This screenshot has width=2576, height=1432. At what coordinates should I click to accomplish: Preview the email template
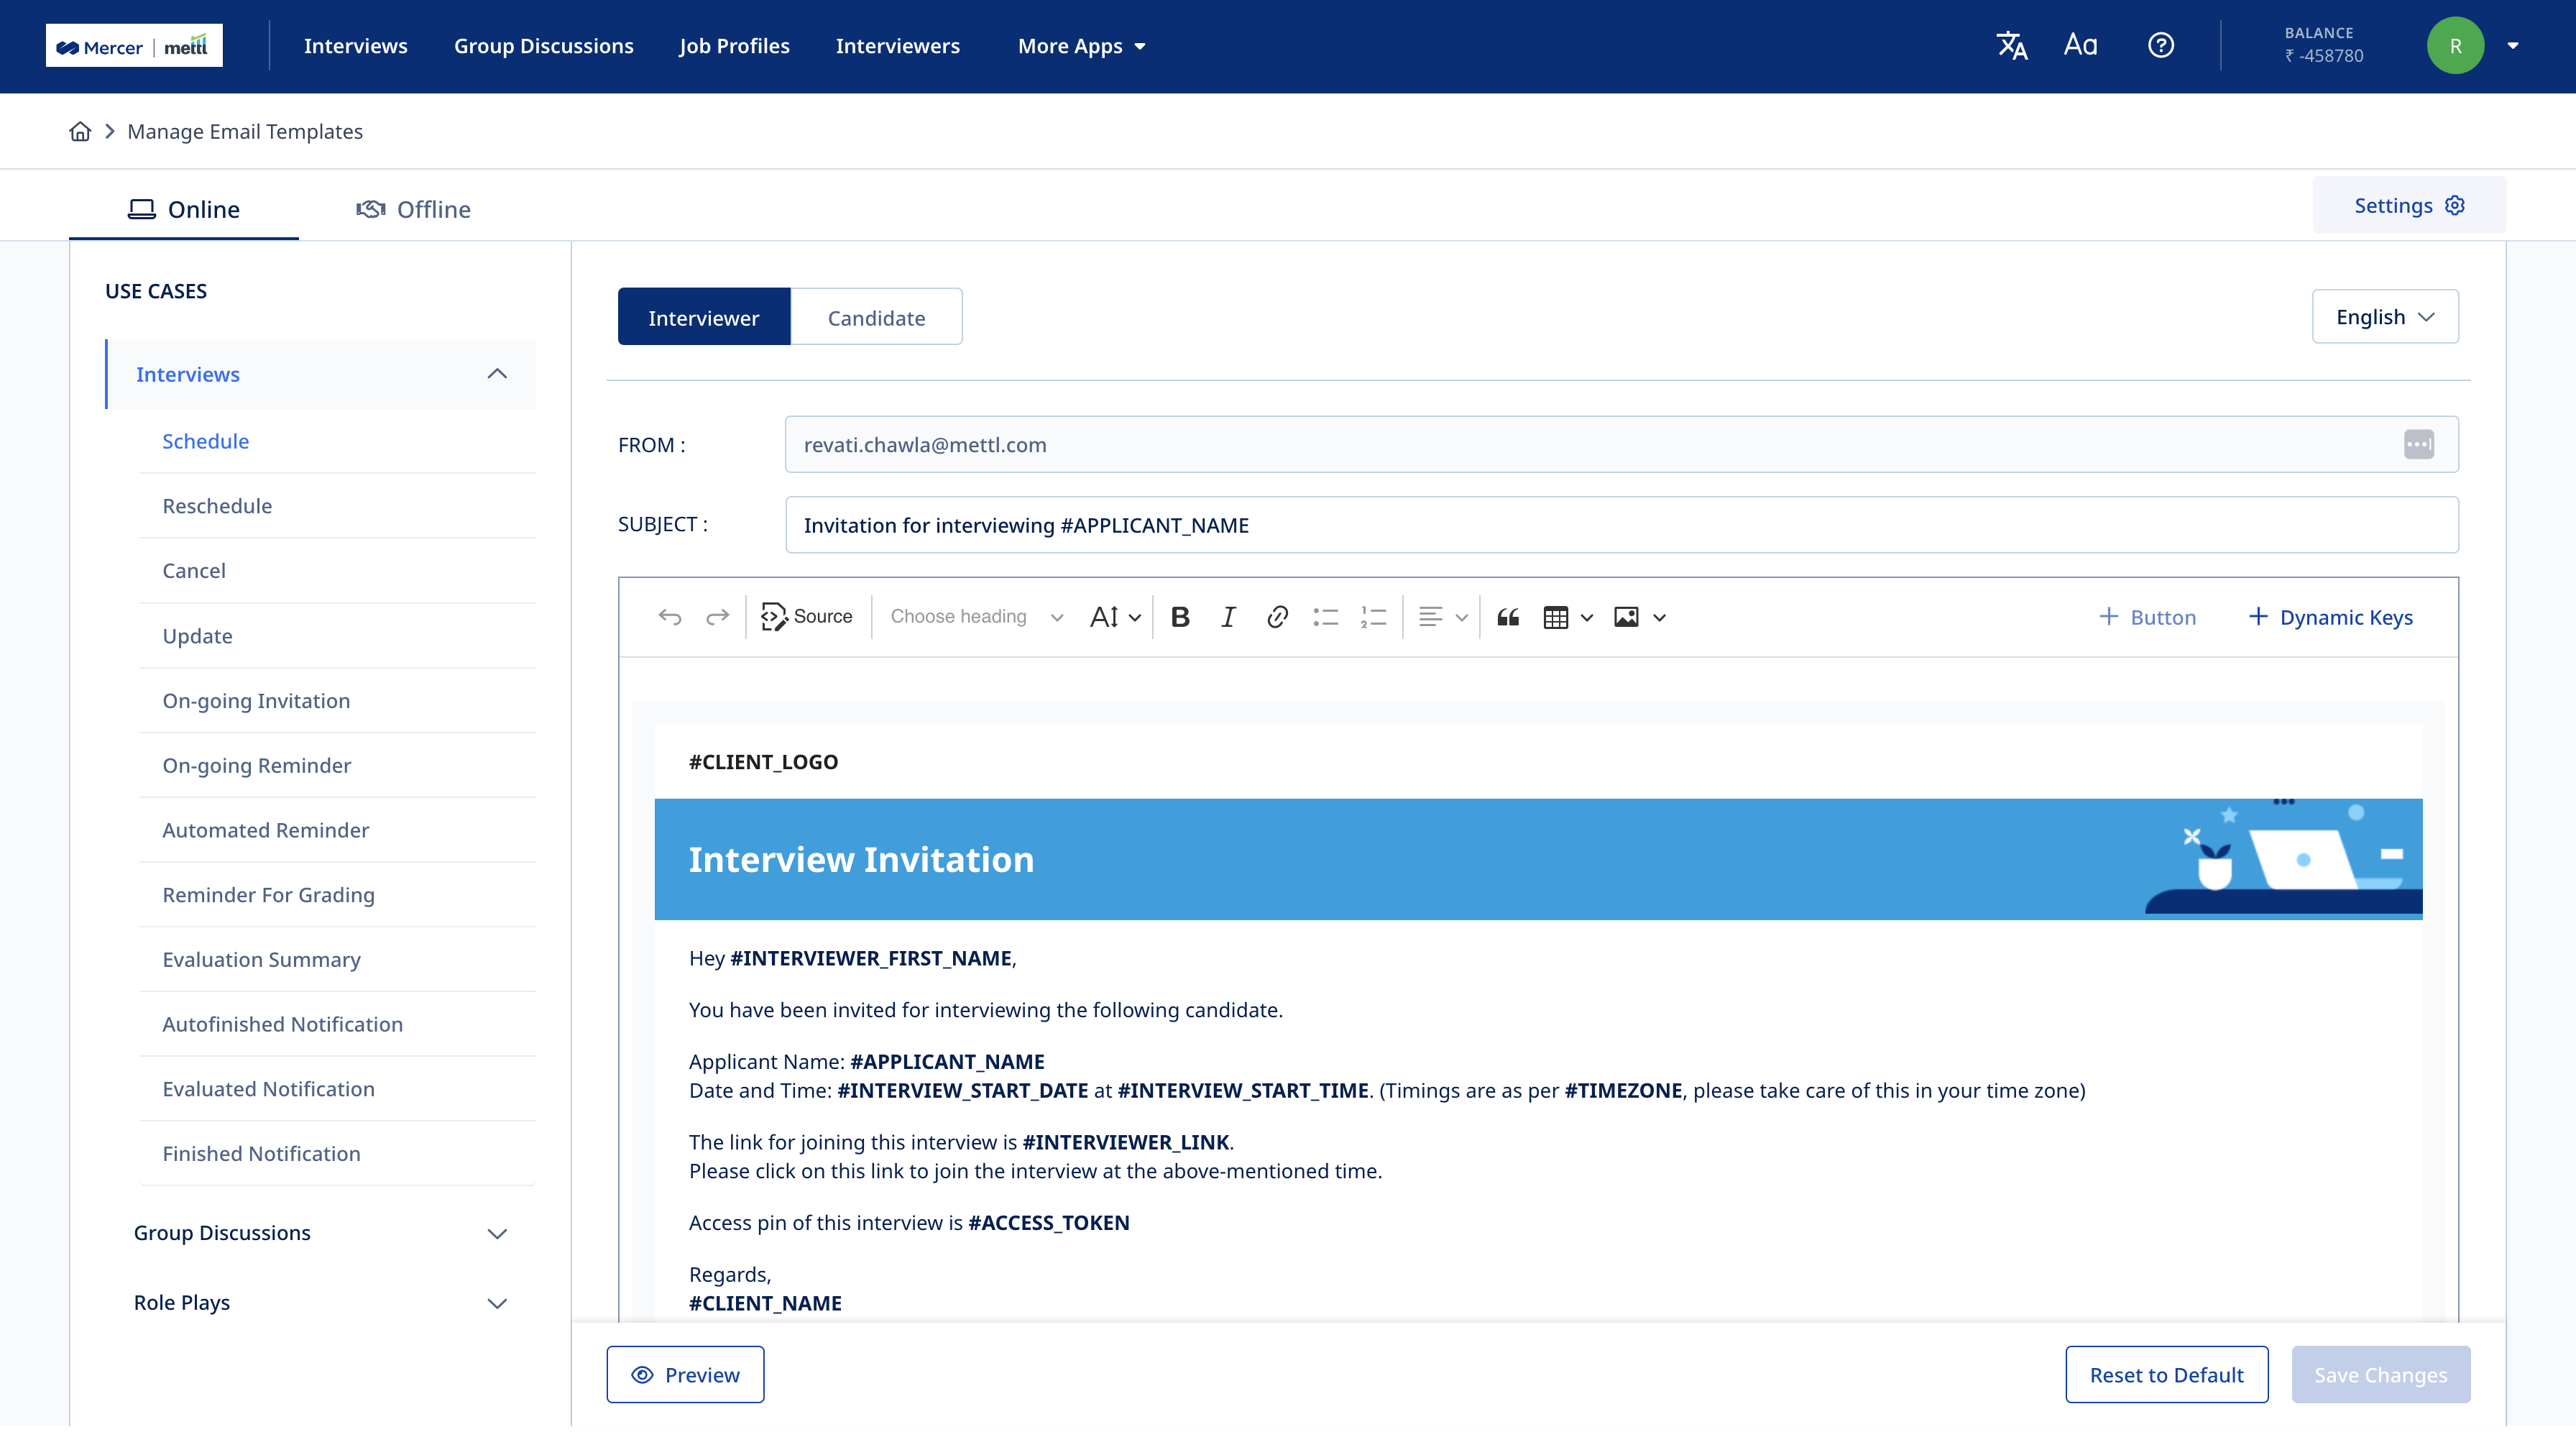click(x=685, y=1374)
